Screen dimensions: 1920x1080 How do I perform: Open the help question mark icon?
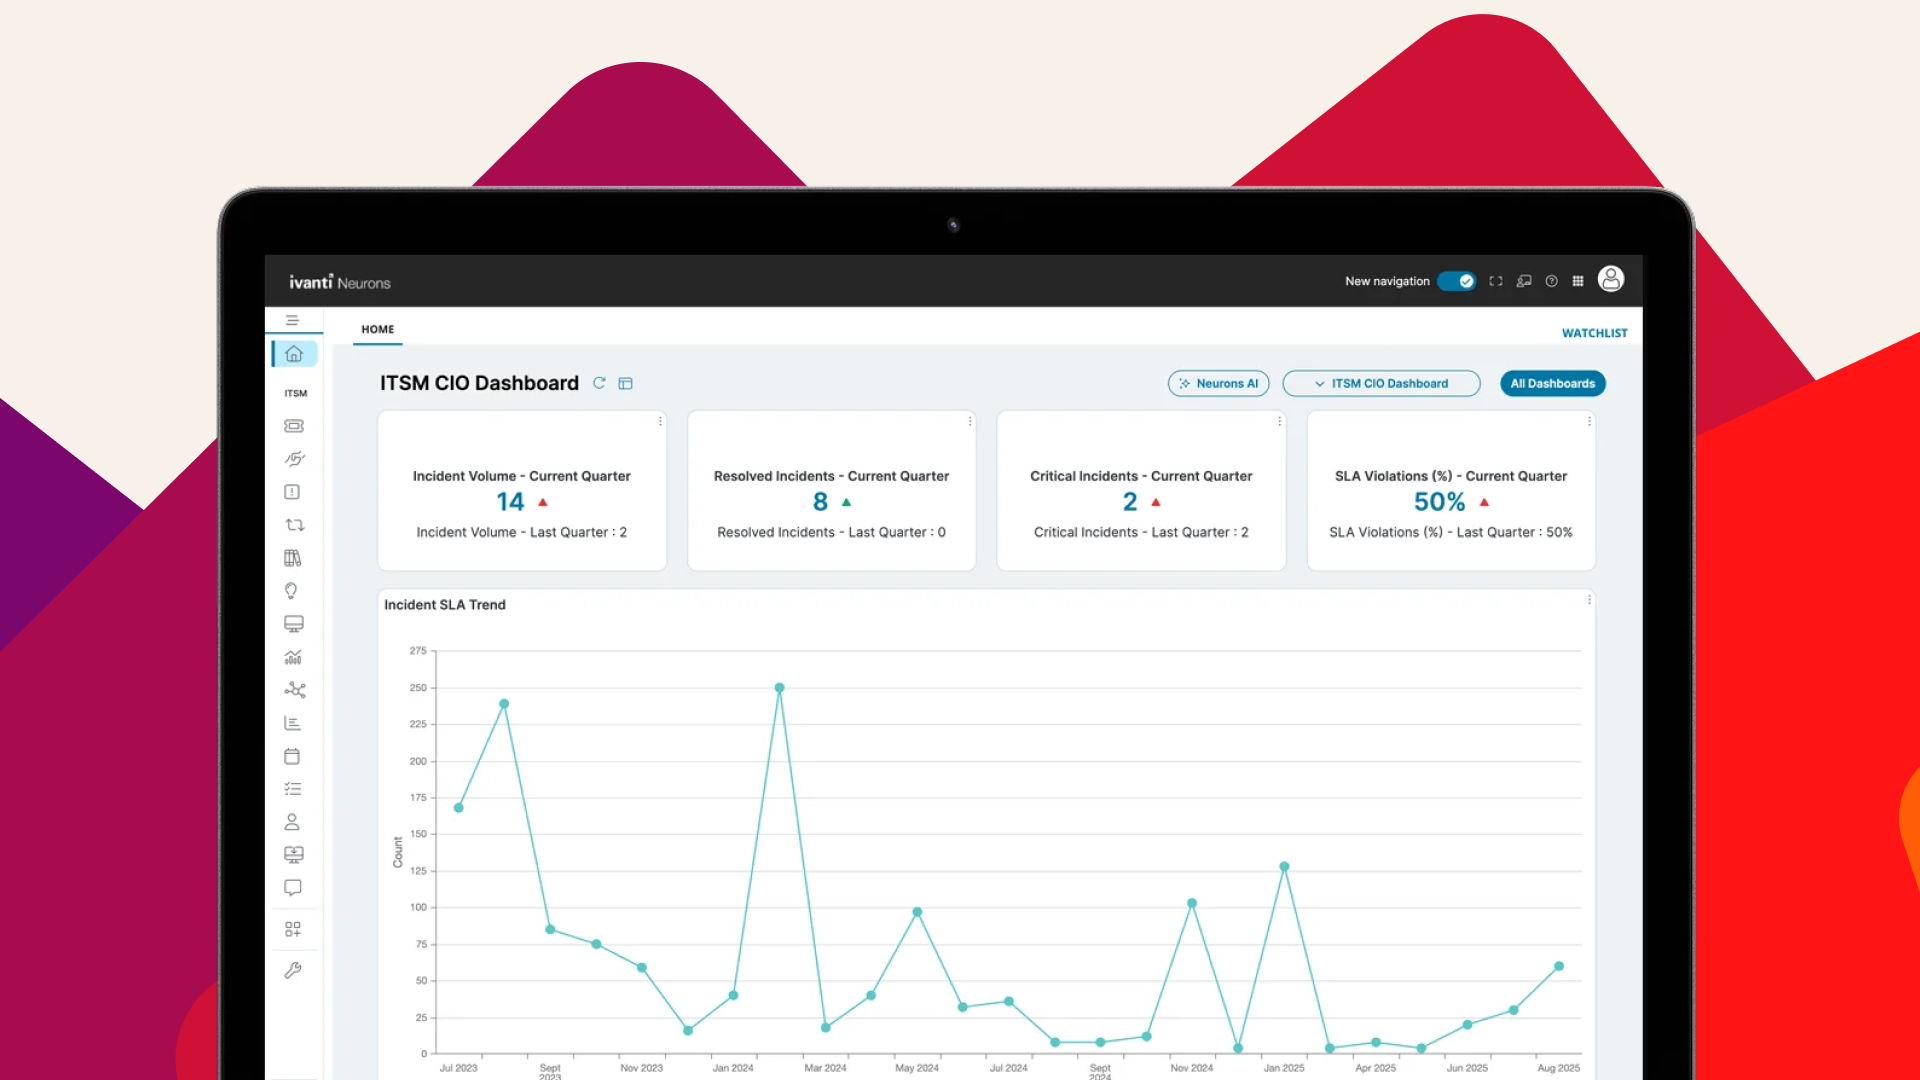[x=1551, y=281]
